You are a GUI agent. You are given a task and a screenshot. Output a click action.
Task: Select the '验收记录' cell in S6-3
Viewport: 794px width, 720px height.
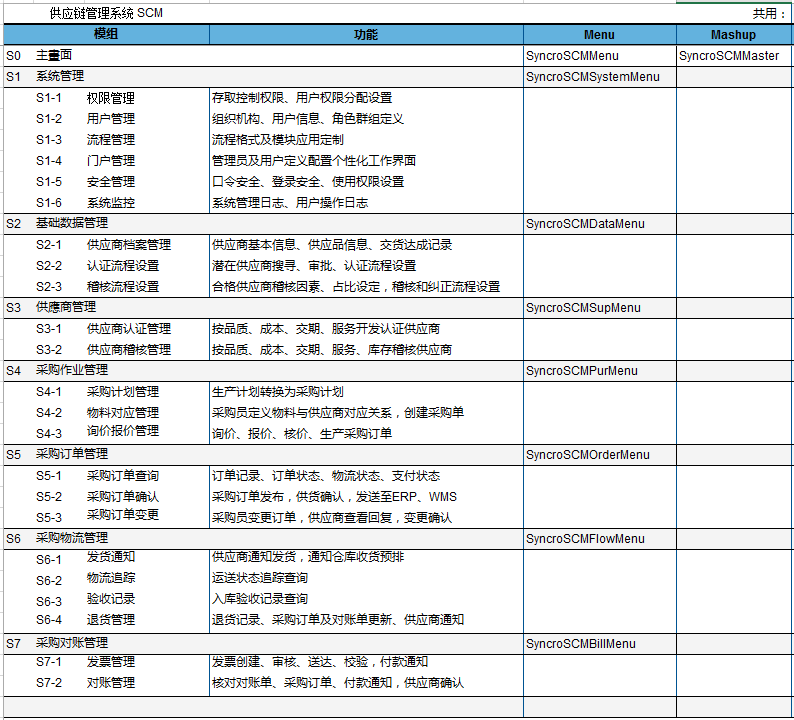(110, 599)
